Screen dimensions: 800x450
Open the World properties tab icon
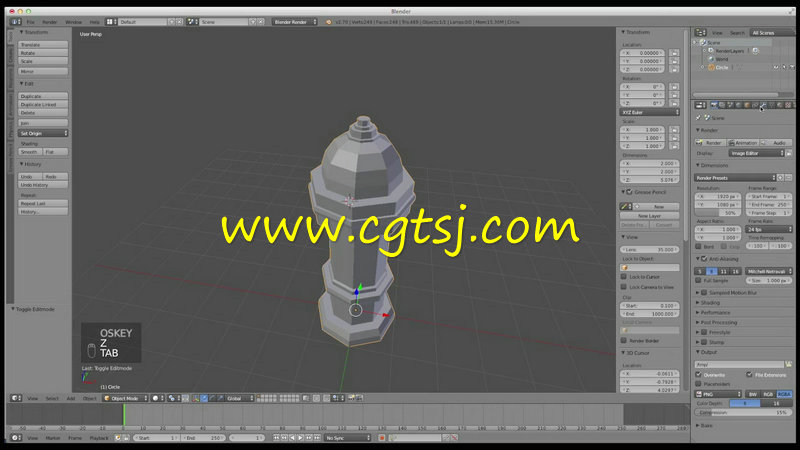coord(738,105)
